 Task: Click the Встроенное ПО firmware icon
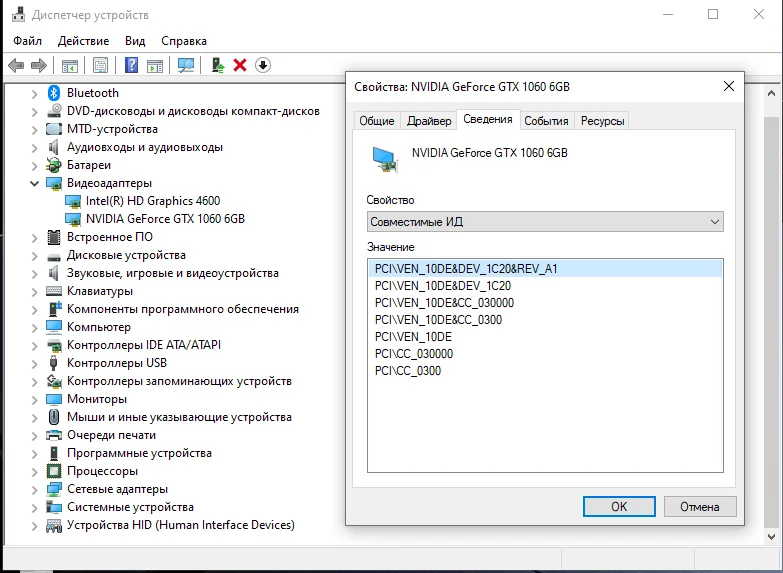click(54, 237)
